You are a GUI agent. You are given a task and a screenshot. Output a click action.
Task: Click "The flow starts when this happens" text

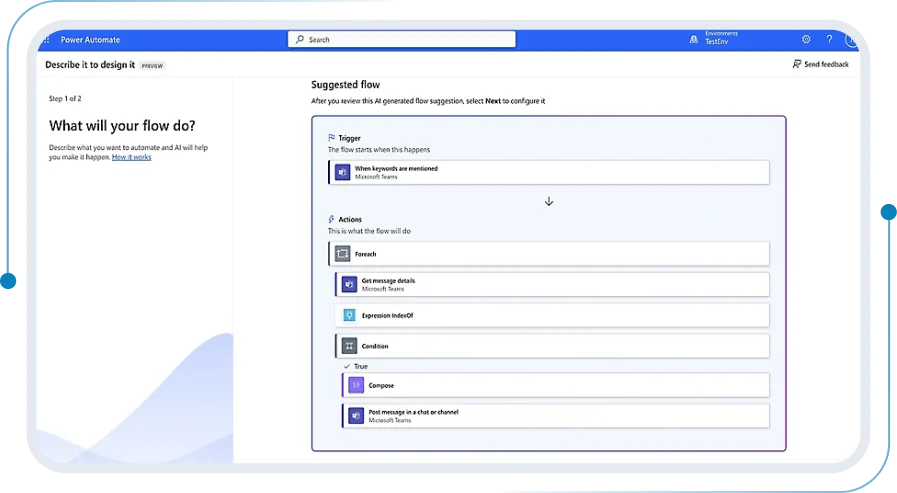(379, 150)
